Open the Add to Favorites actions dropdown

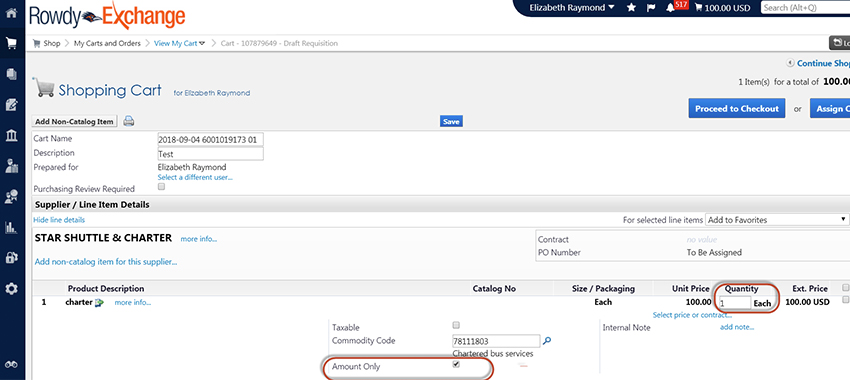[x=777, y=220]
